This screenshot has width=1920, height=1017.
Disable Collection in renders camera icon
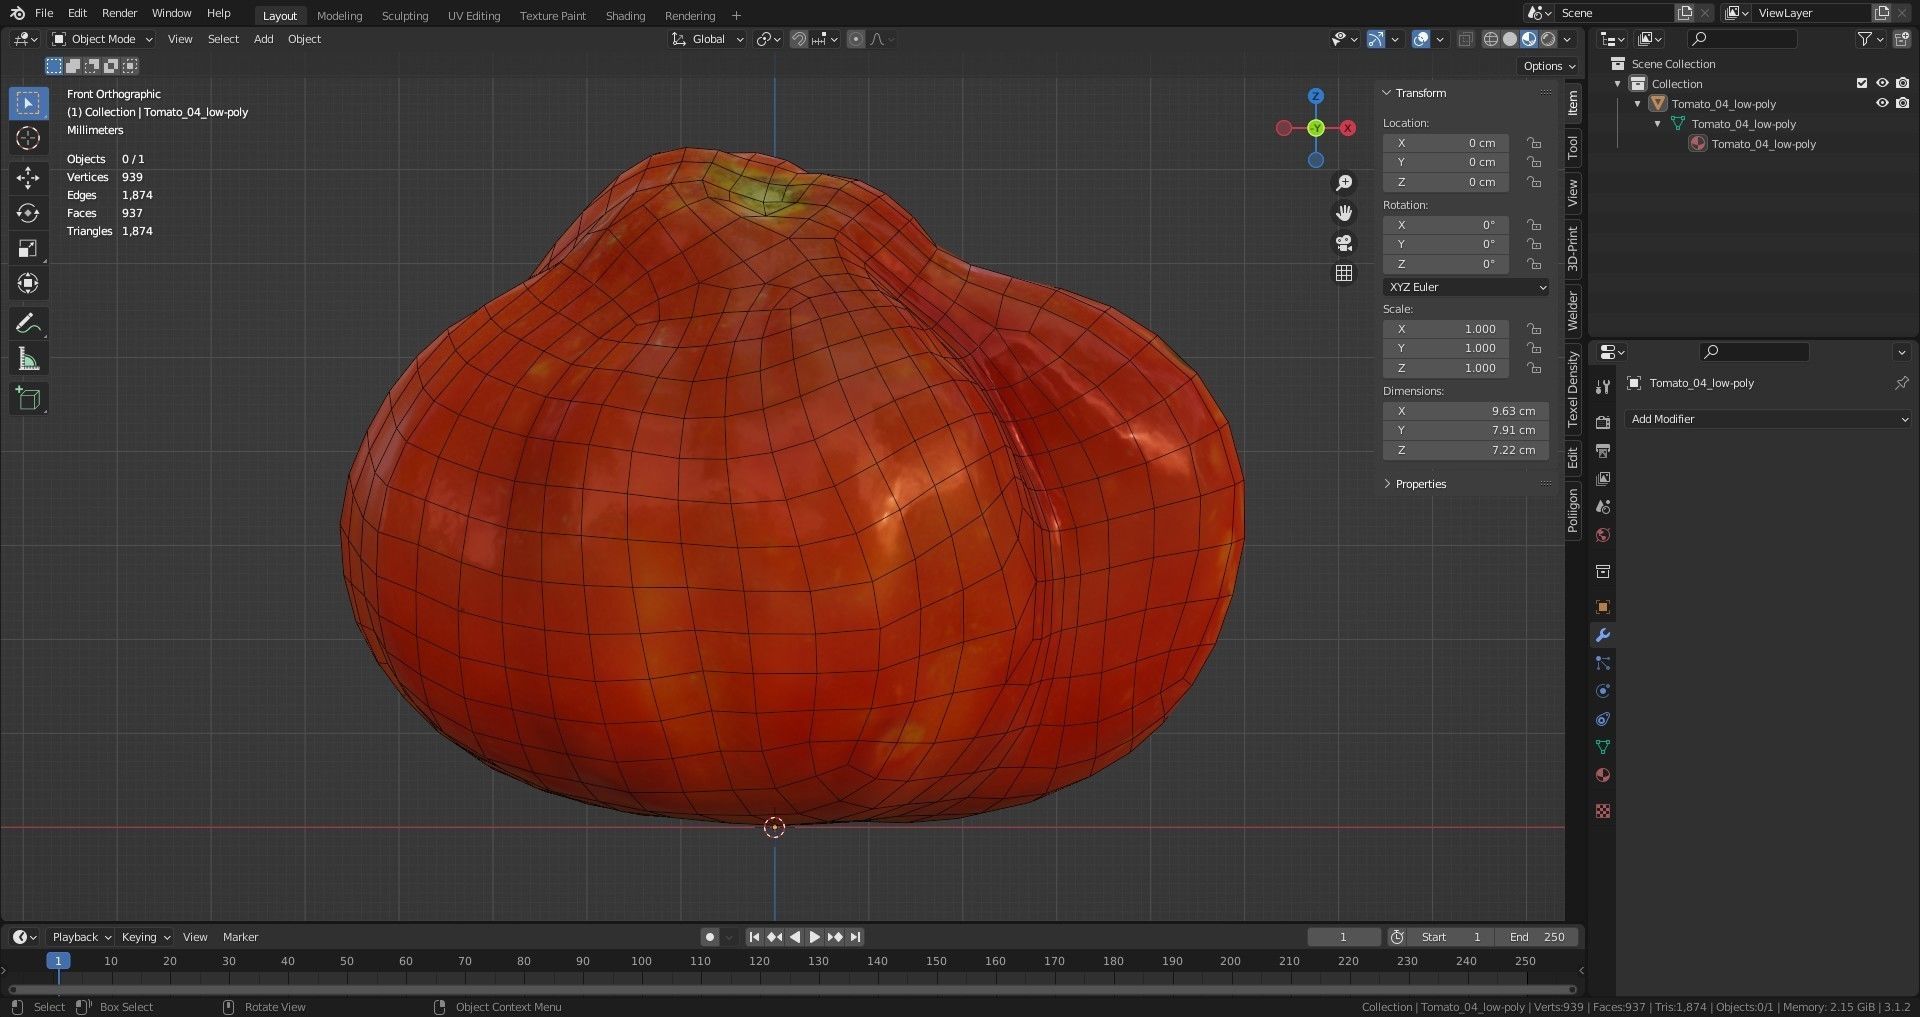[1902, 84]
